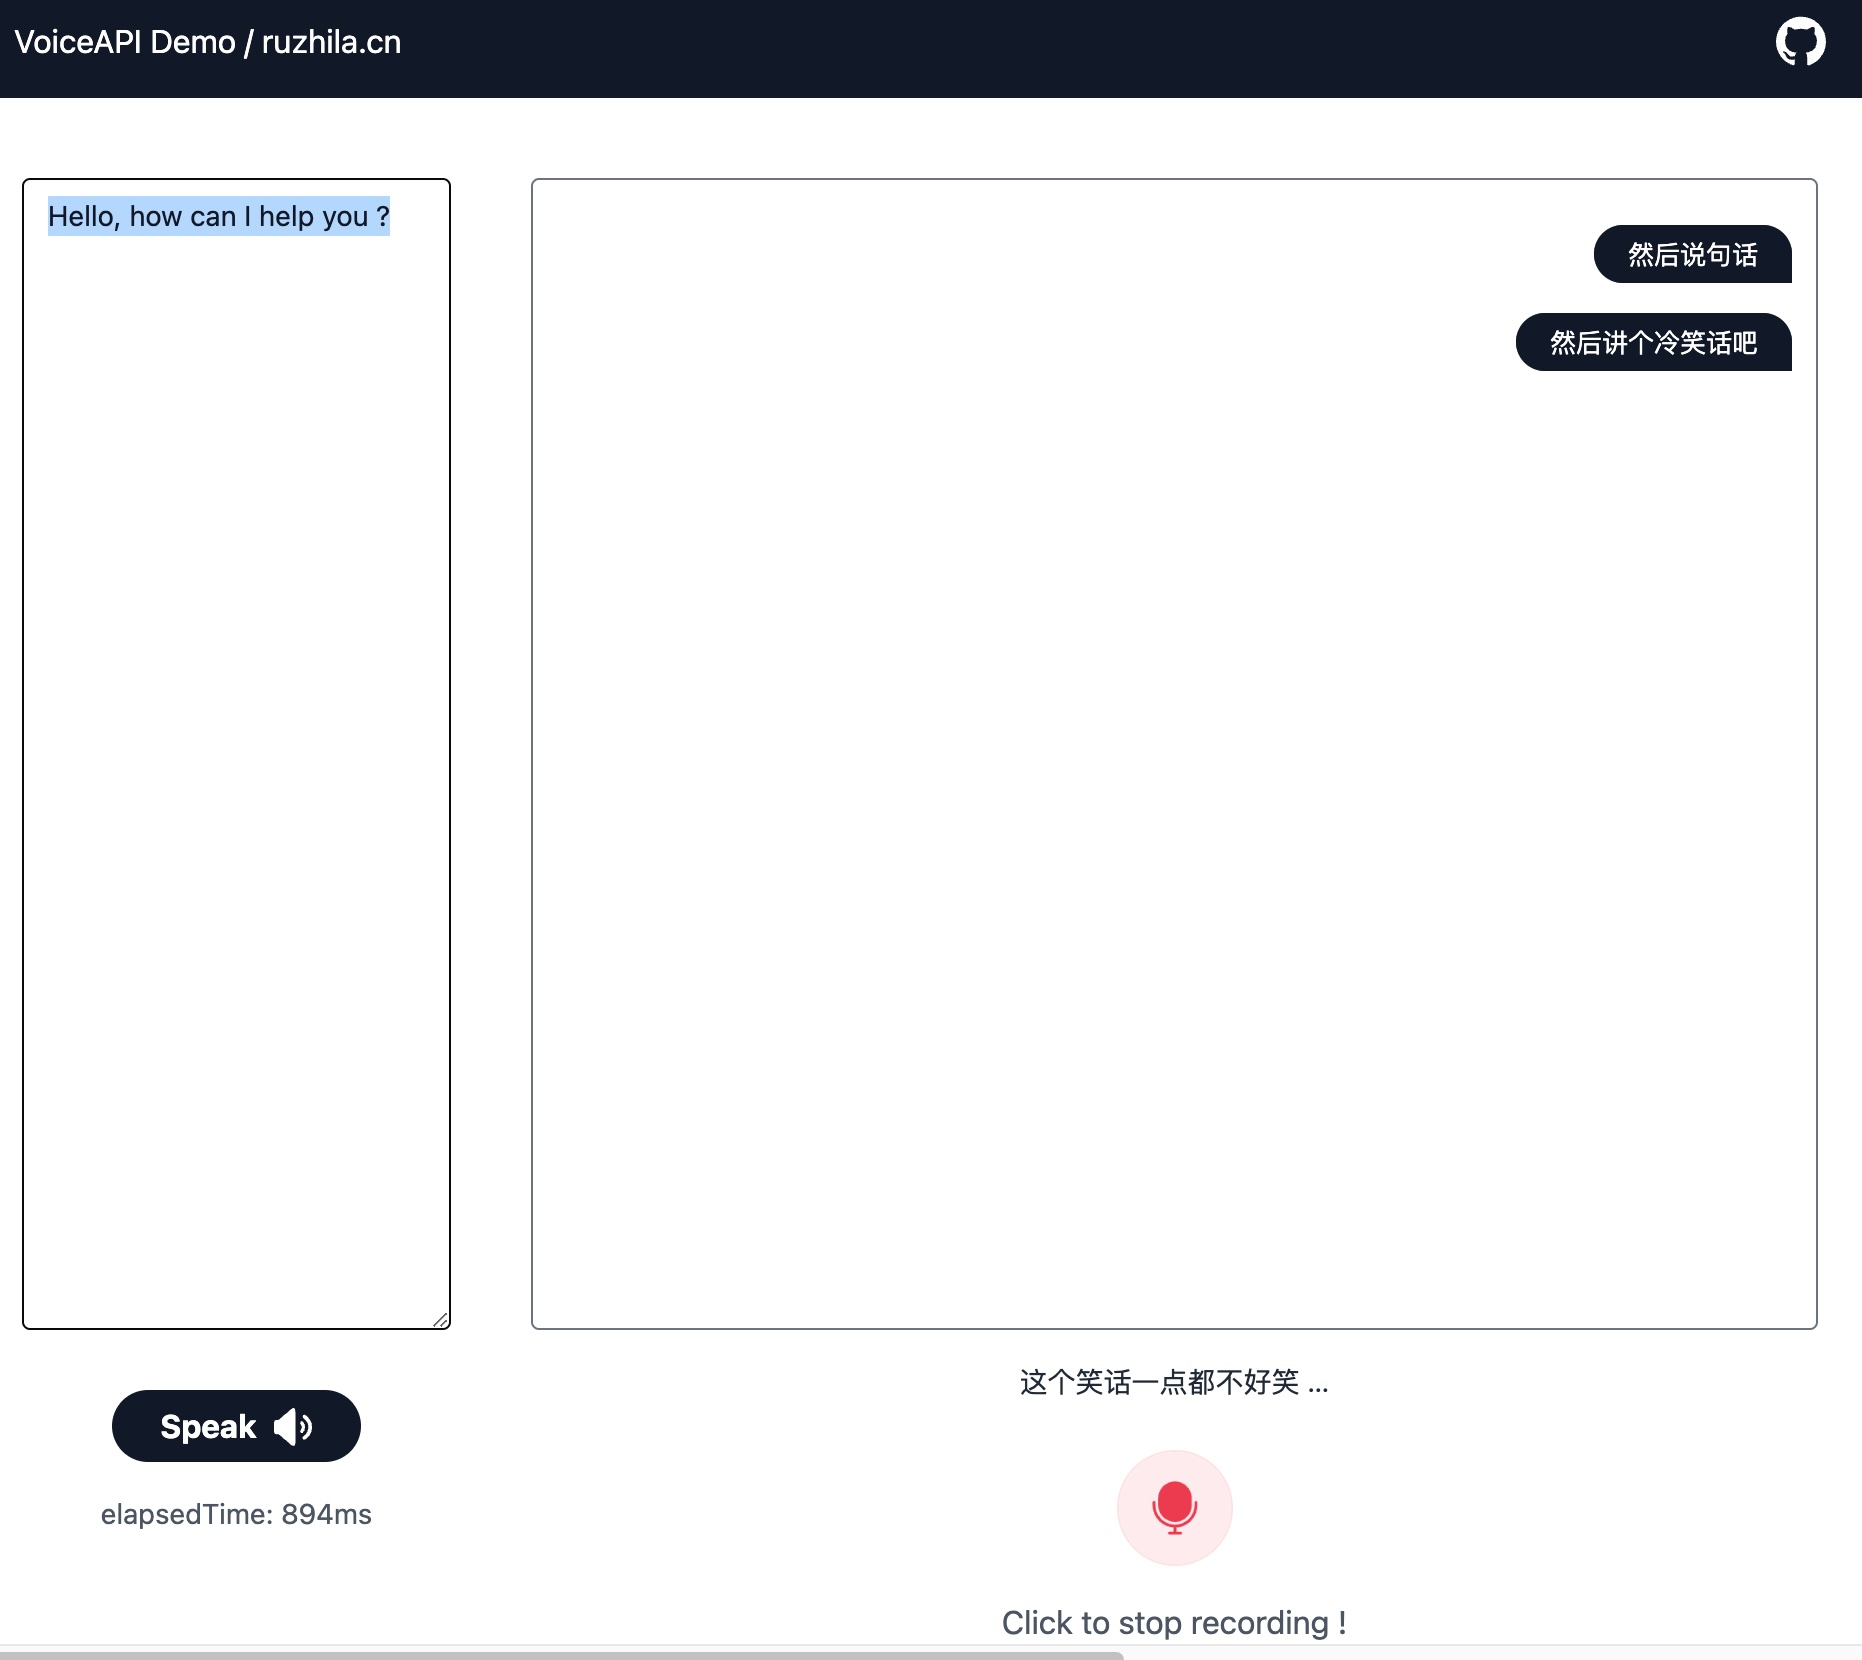This screenshot has height=1660, width=1862.
Task: Click the speaker icon inside the Speak button
Action: pos(293,1426)
